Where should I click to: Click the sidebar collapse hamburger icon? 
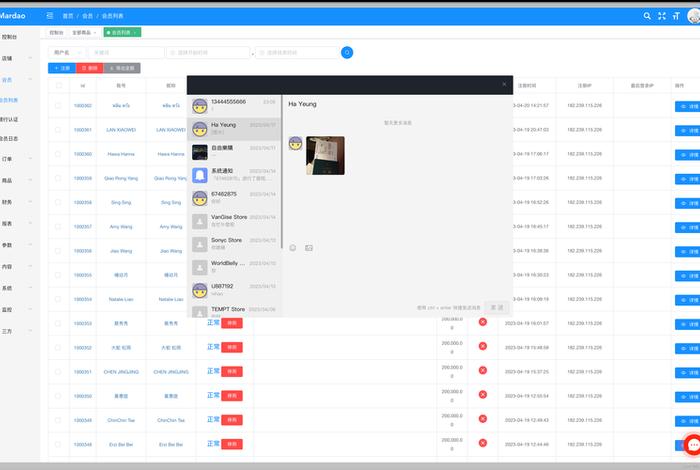click(x=50, y=16)
